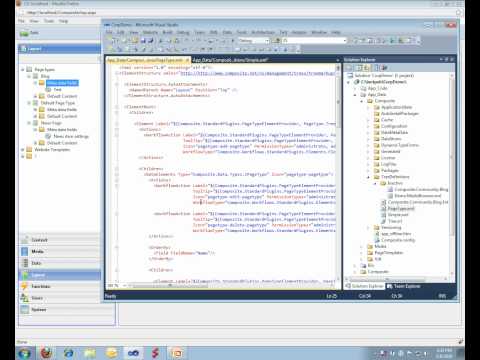The height and width of the screenshot is (360, 480).
Task: Collapse the App_Data folder in Solution Explorer
Action: (355, 95)
